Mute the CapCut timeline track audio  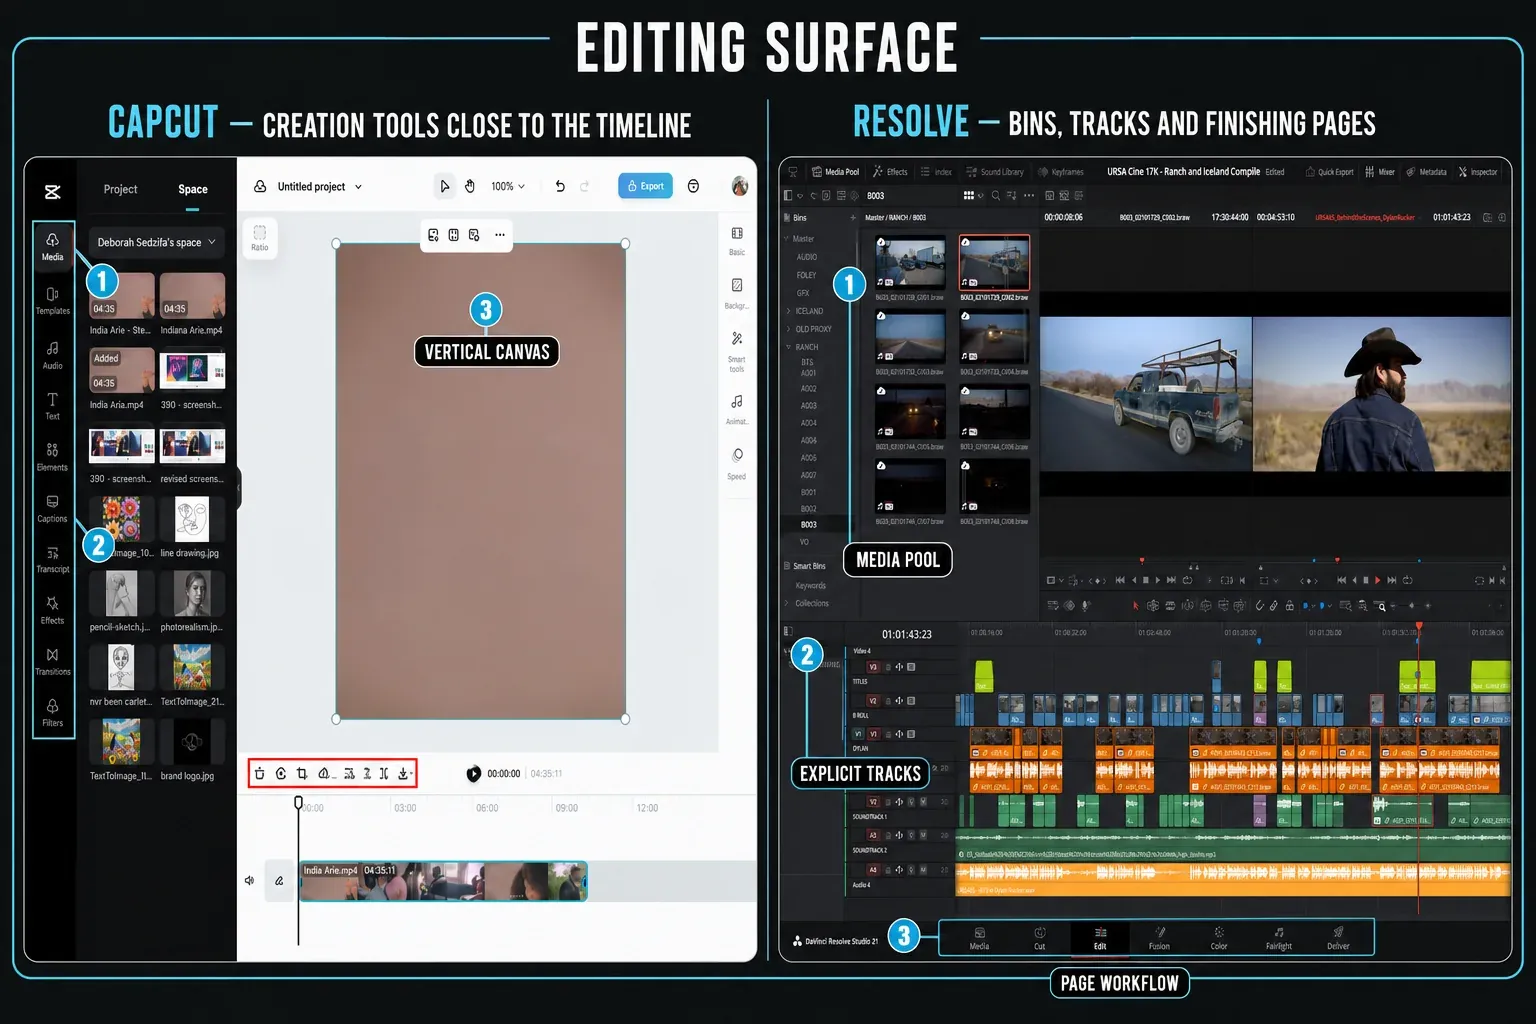click(249, 881)
